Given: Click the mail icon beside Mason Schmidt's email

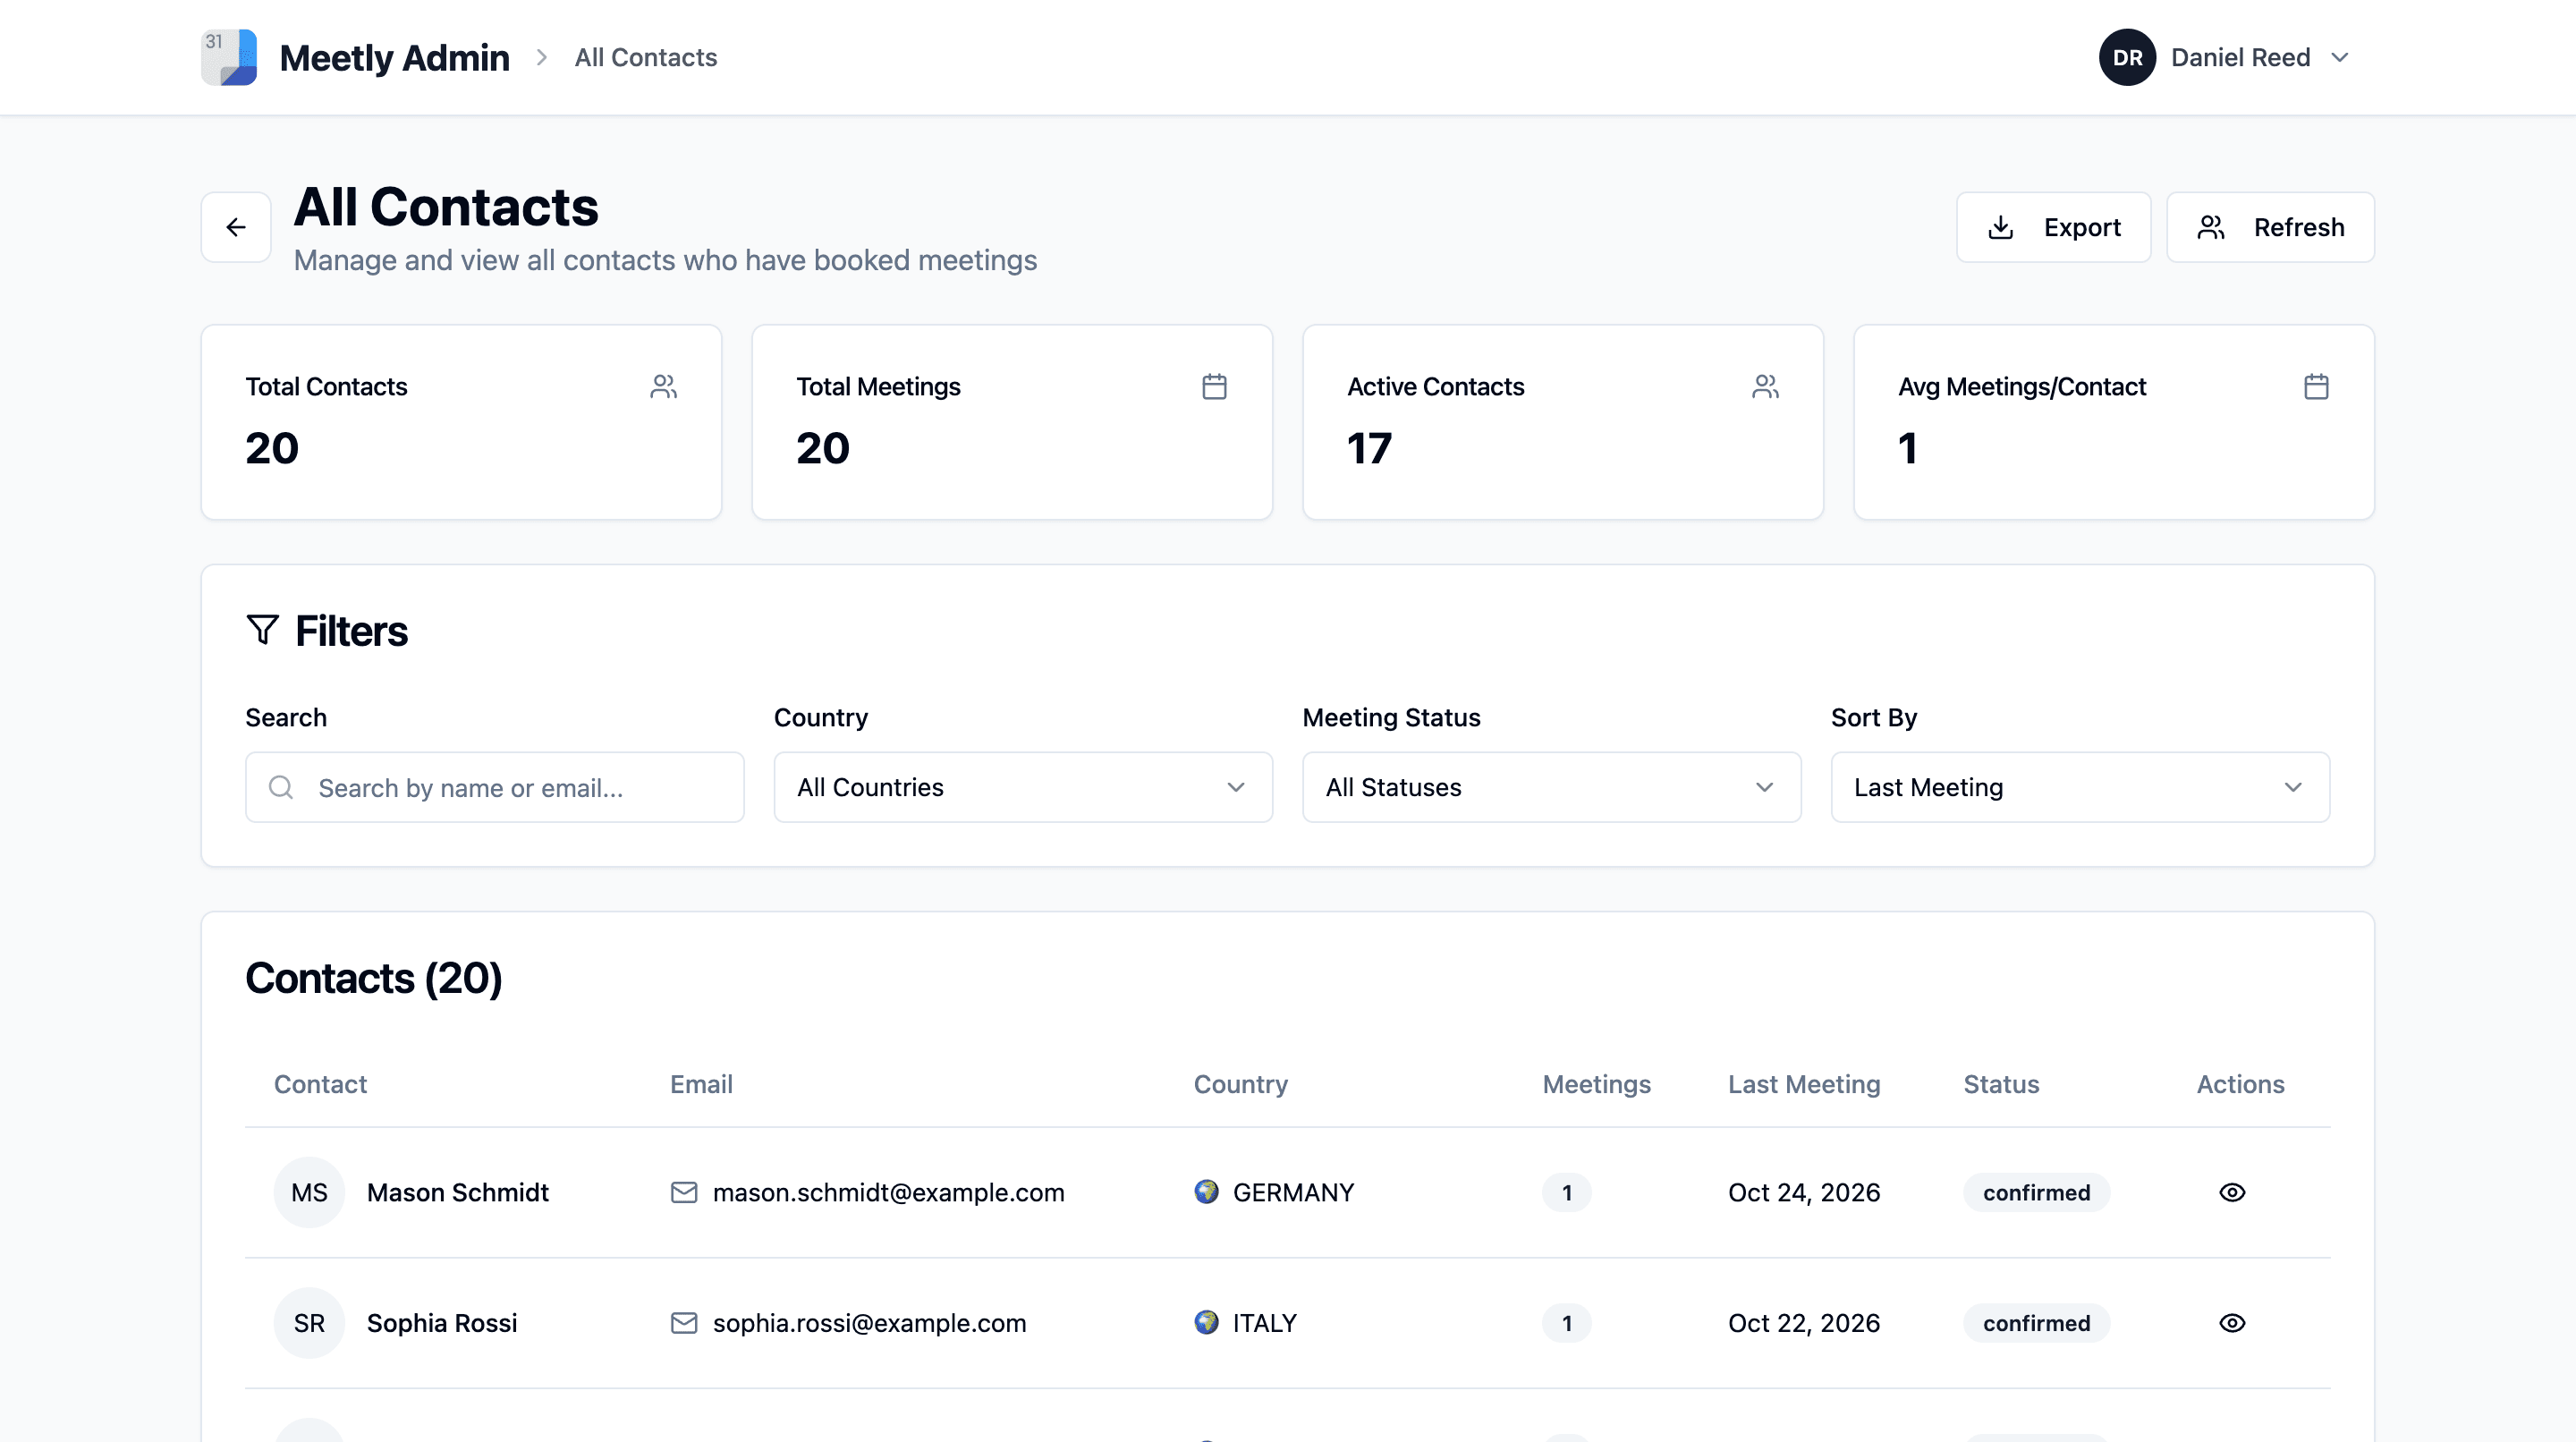Looking at the screenshot, I should pyautogui.click(x=684, y=1192).
